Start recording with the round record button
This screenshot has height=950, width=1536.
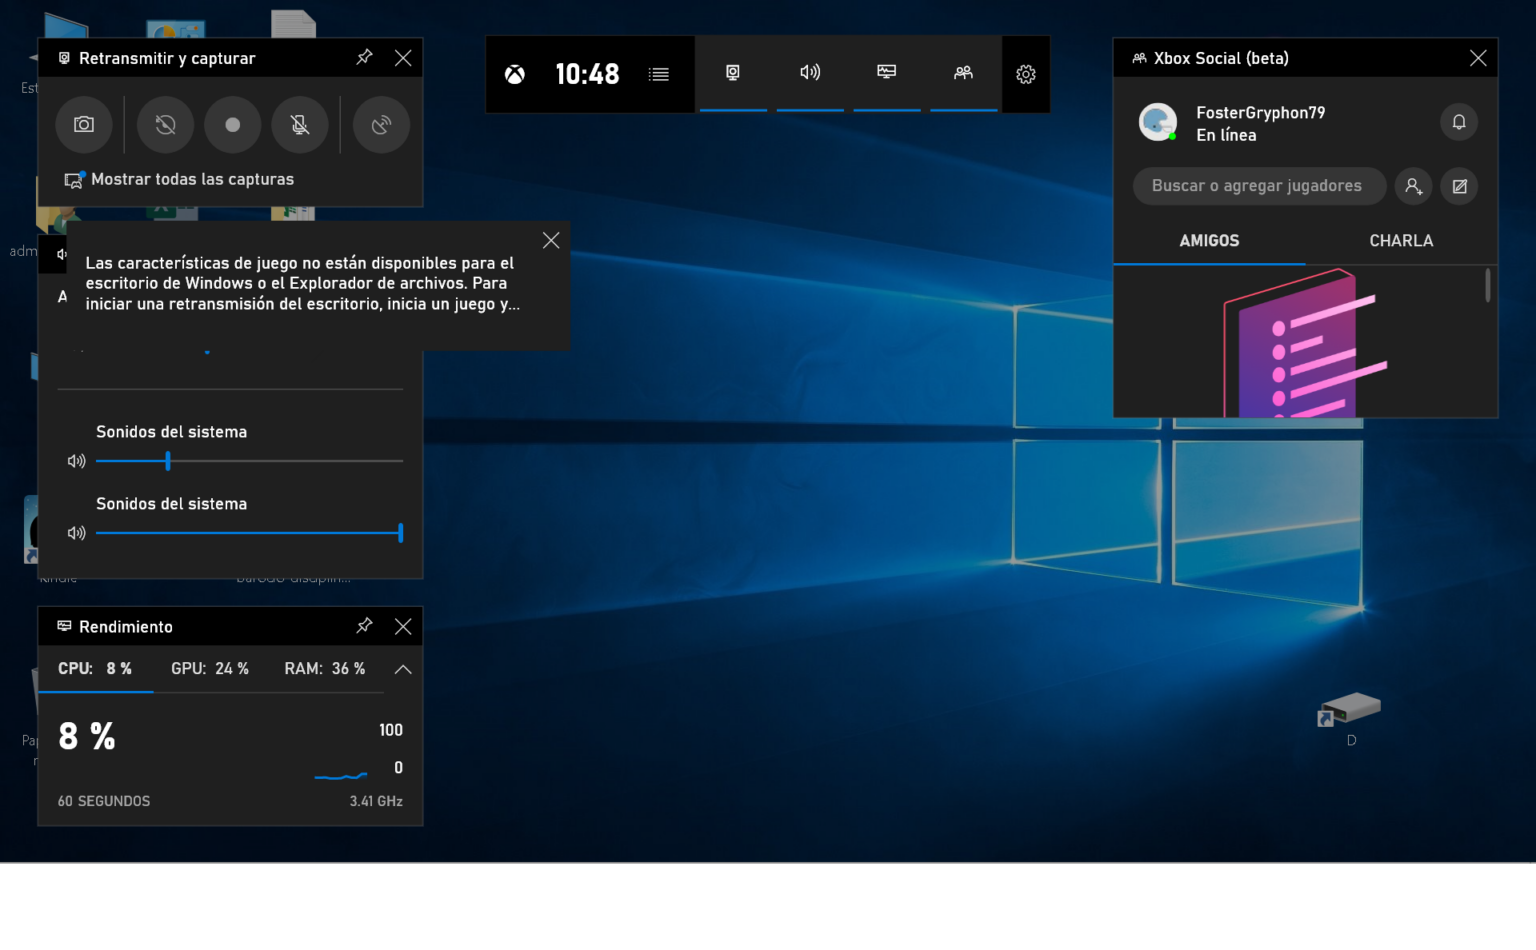tap(232, 125)
